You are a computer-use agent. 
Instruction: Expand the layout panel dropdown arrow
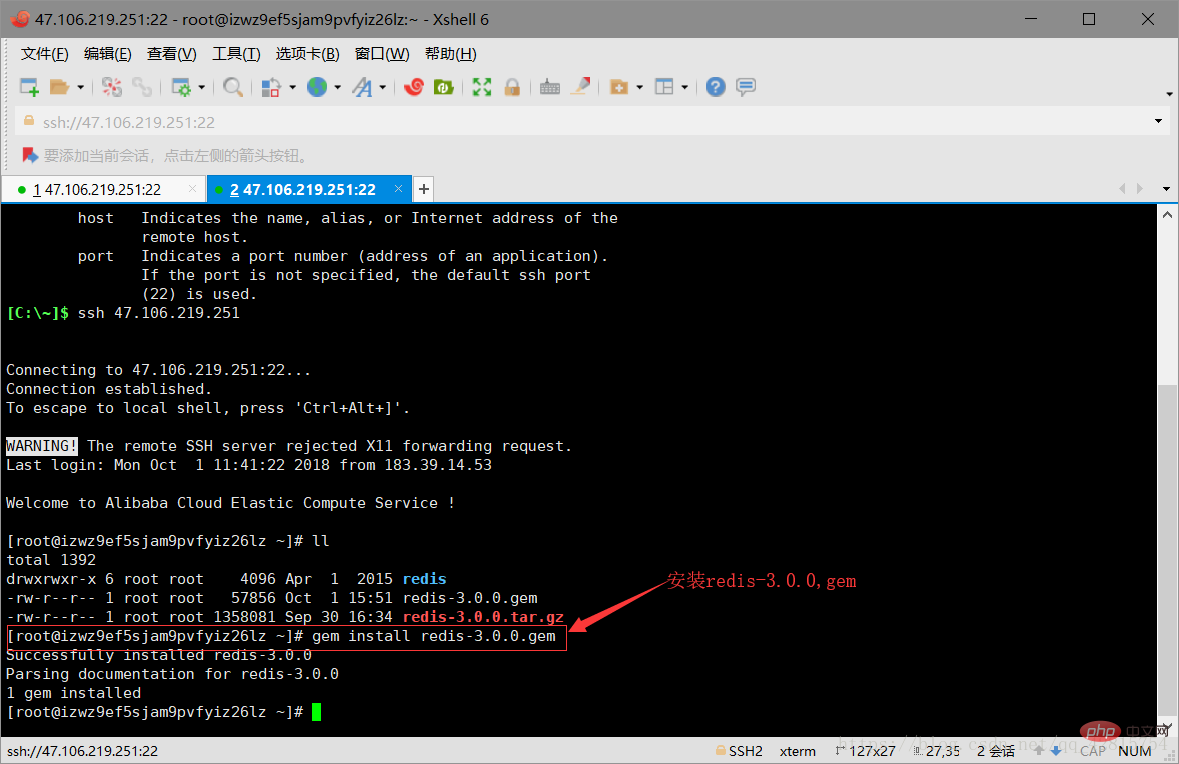(684, 87)
